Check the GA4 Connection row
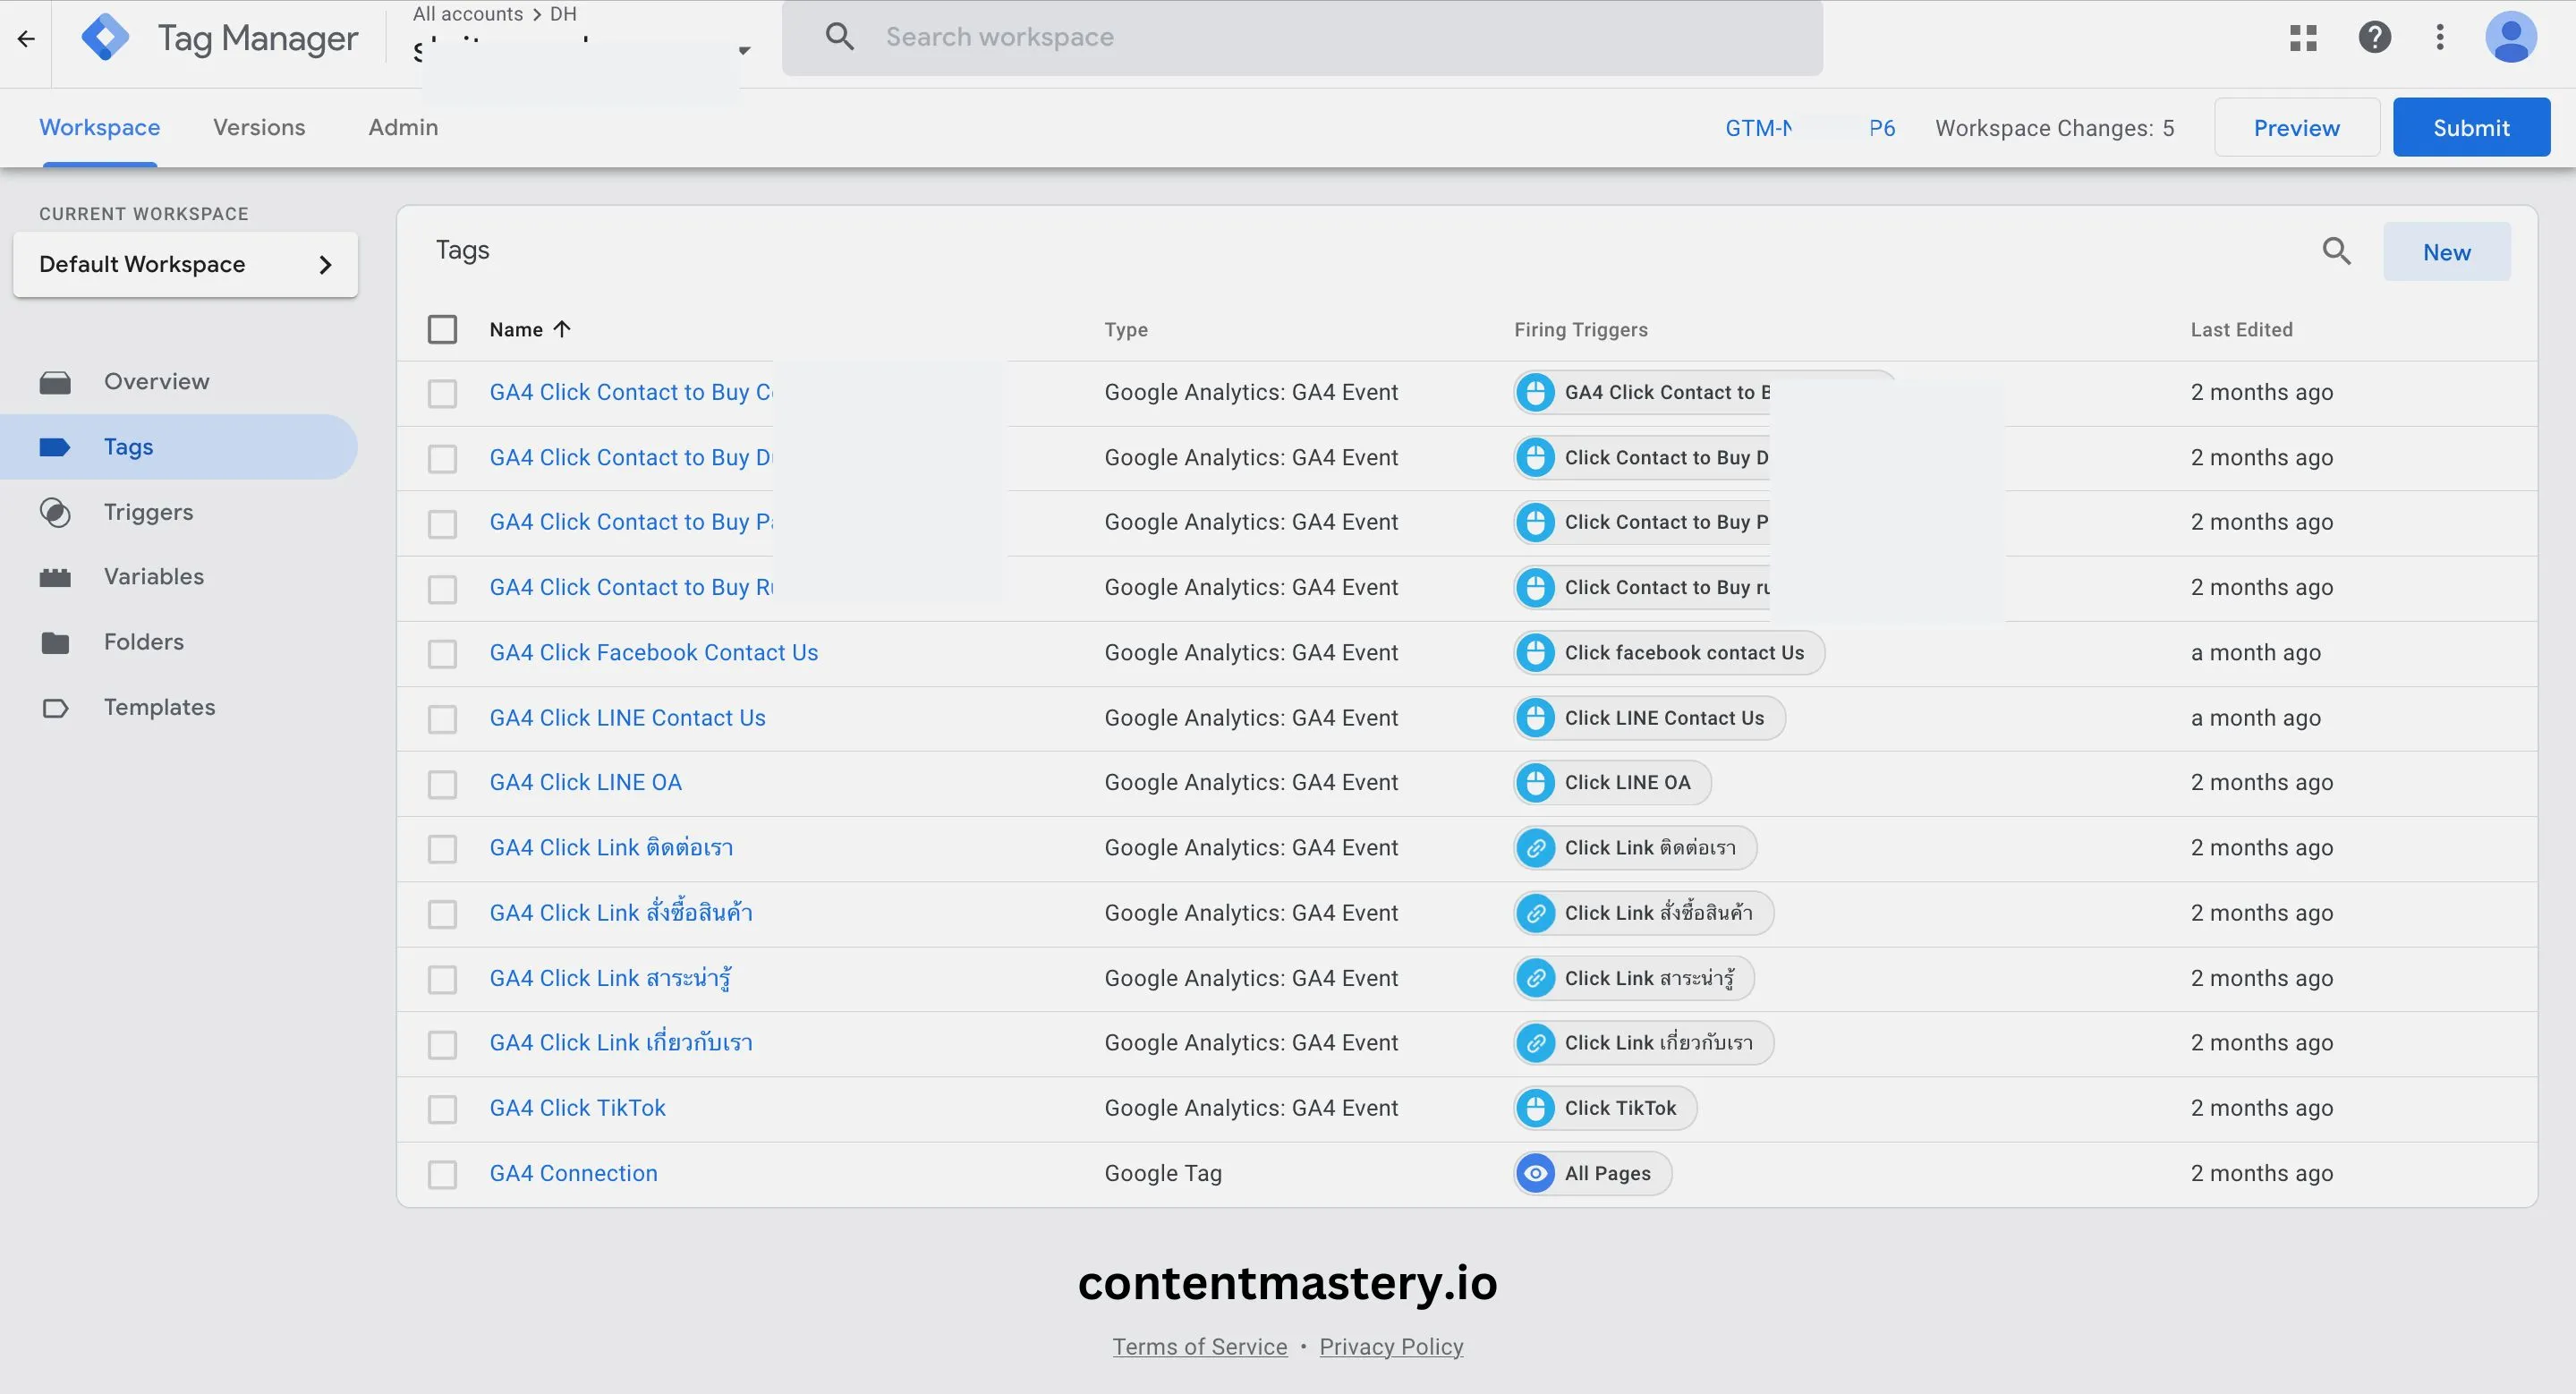This screenshot has height=1394, width=2576. (442, 1174)
